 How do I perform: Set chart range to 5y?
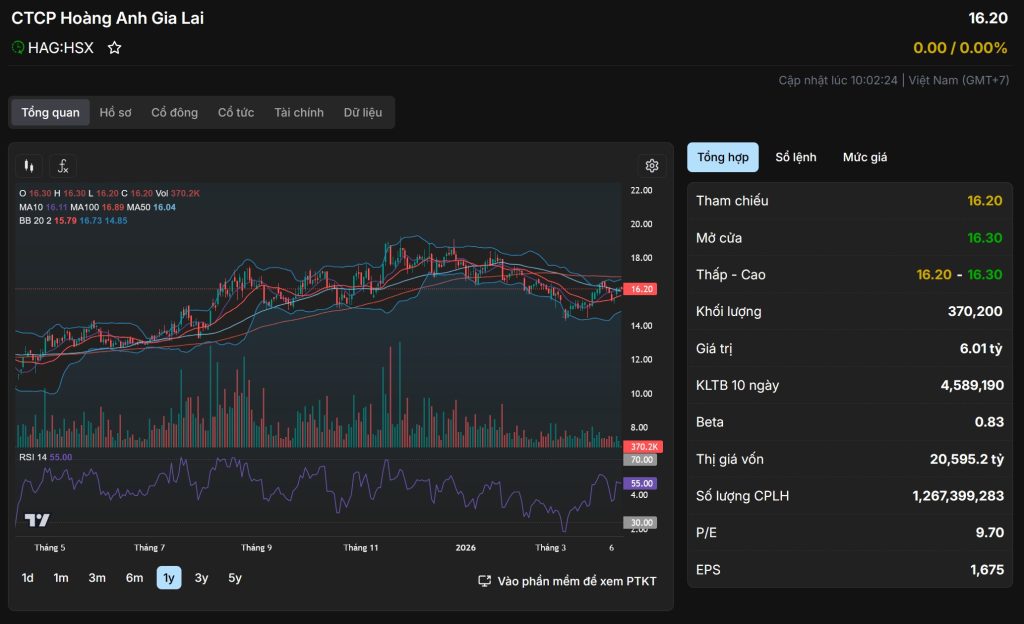[x=235, y=578]
